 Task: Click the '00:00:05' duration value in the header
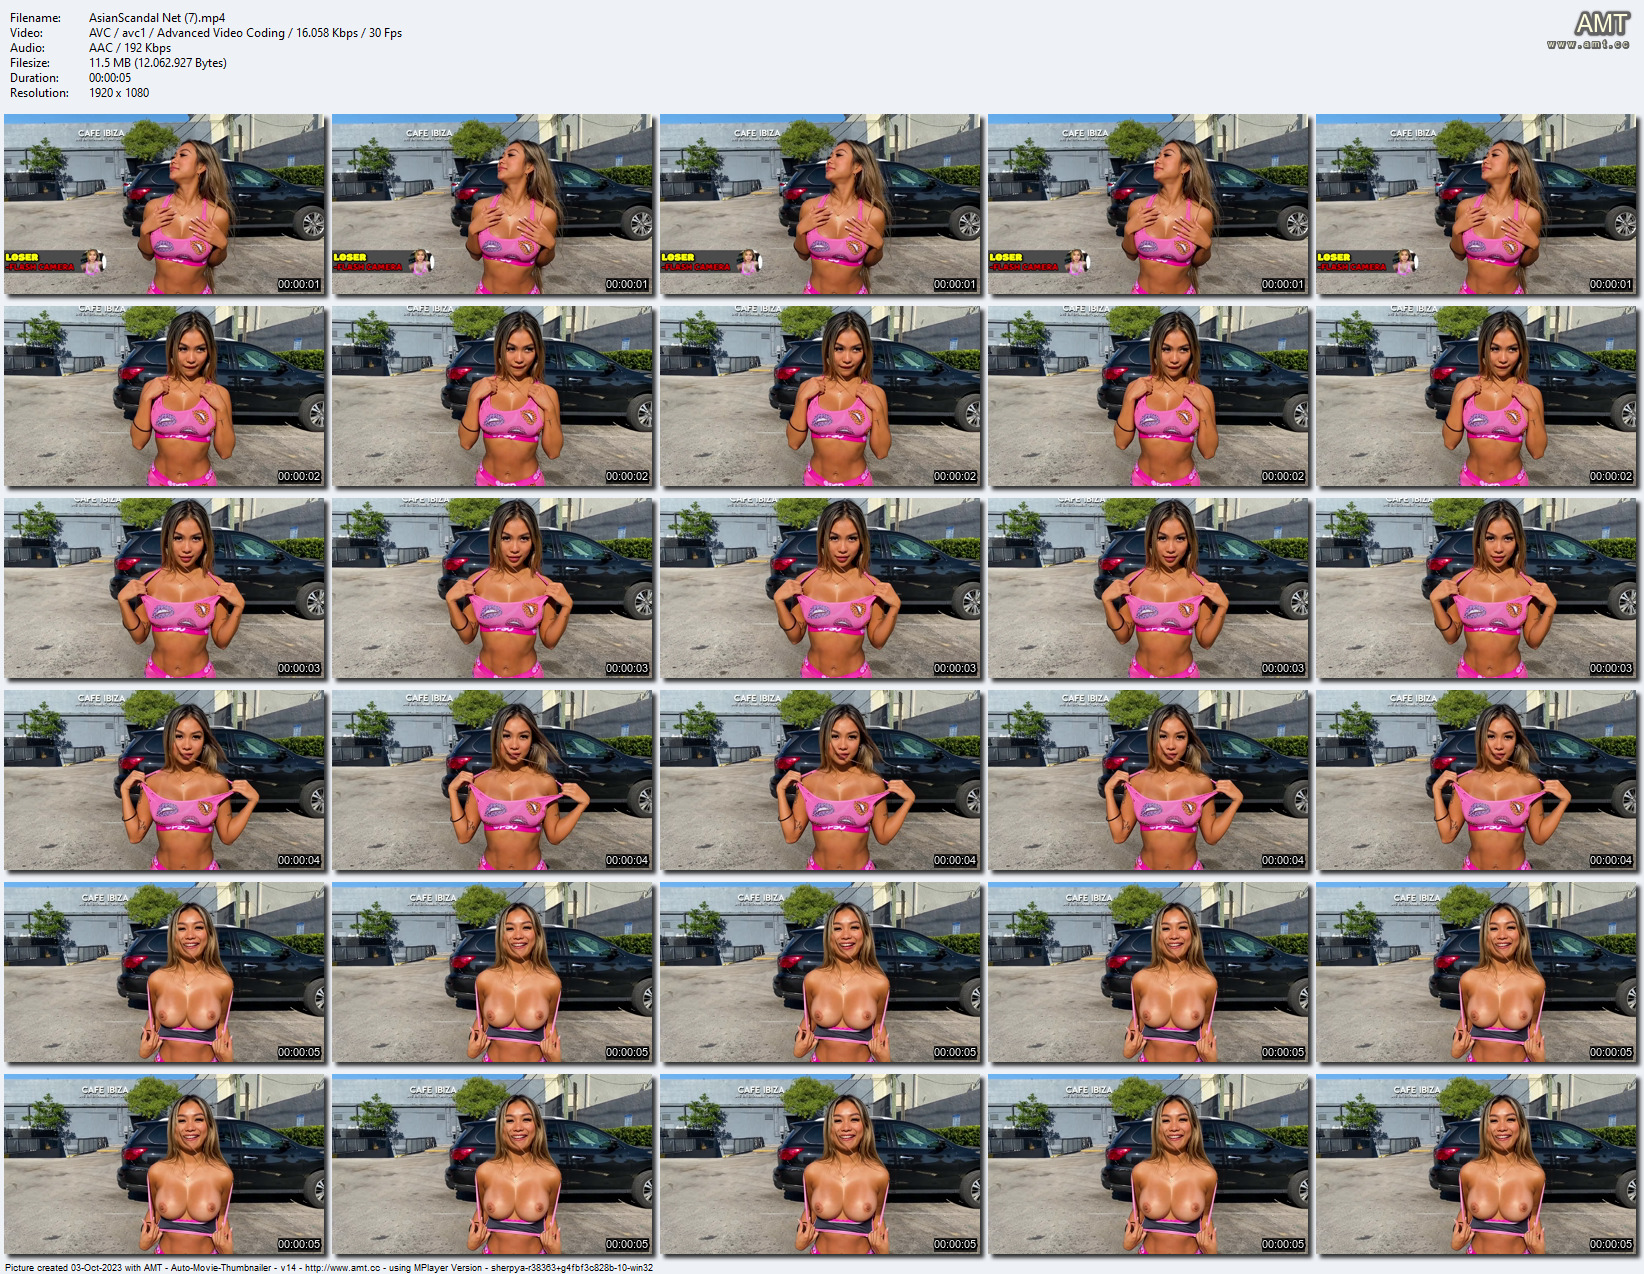pyautogui.click(x=110, y=78)
